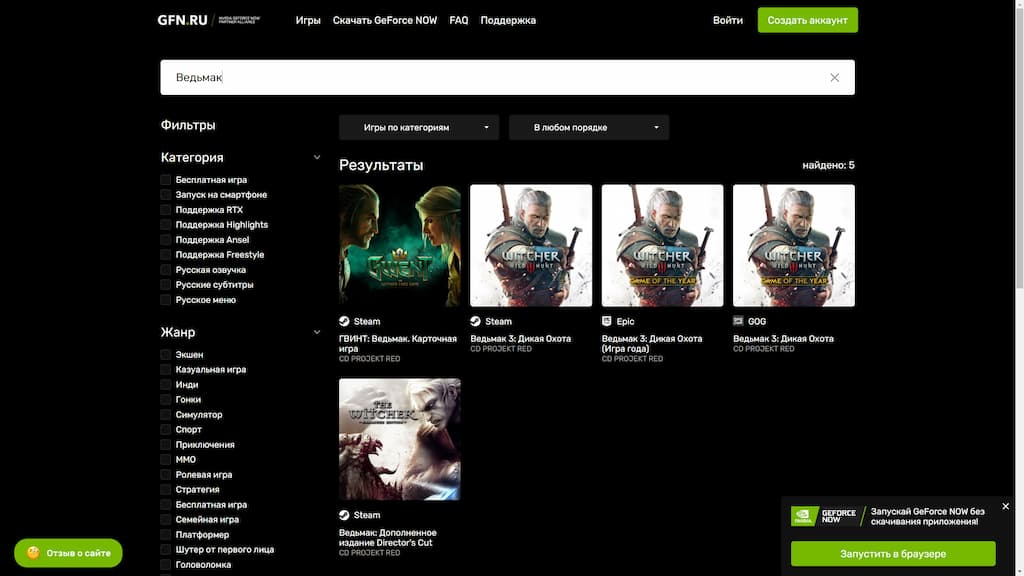Click Запустить в браузере button
1024x576 pixels.
[893, 554]
